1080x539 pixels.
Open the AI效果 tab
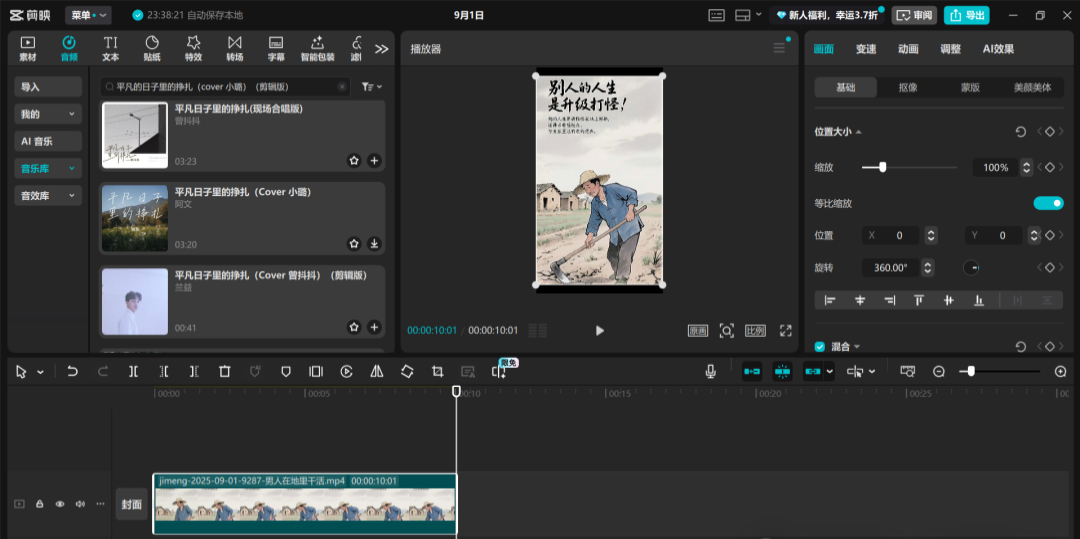point(998,49)
